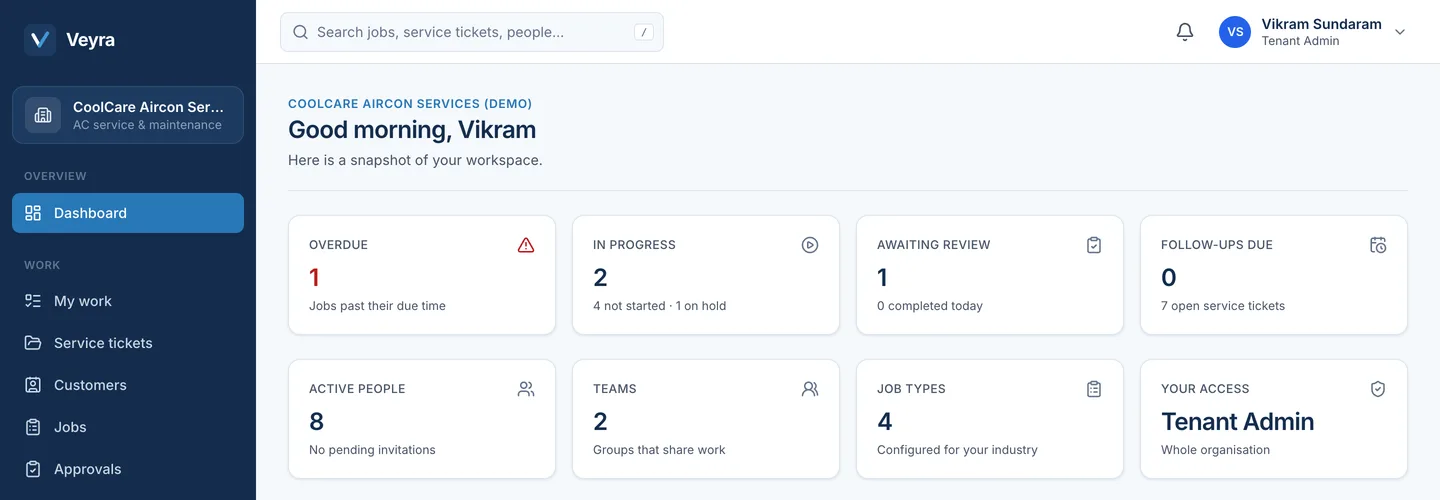Image resolution: width=1440 pixels, height=500 pixels.
Task: Click "Configured for your industry" text
Action: (x=957, y=450)
